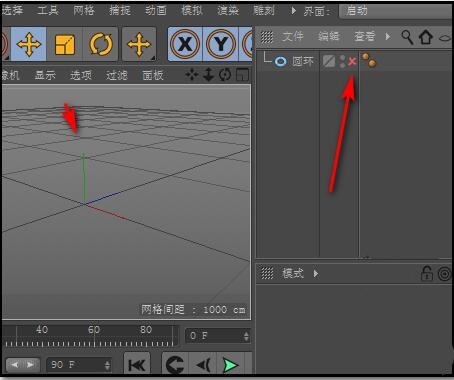The width and height of the screenshot is (454, 380).
Task: Open the 界面 layout dropdown 启动
Action: (x=396, y=11)
